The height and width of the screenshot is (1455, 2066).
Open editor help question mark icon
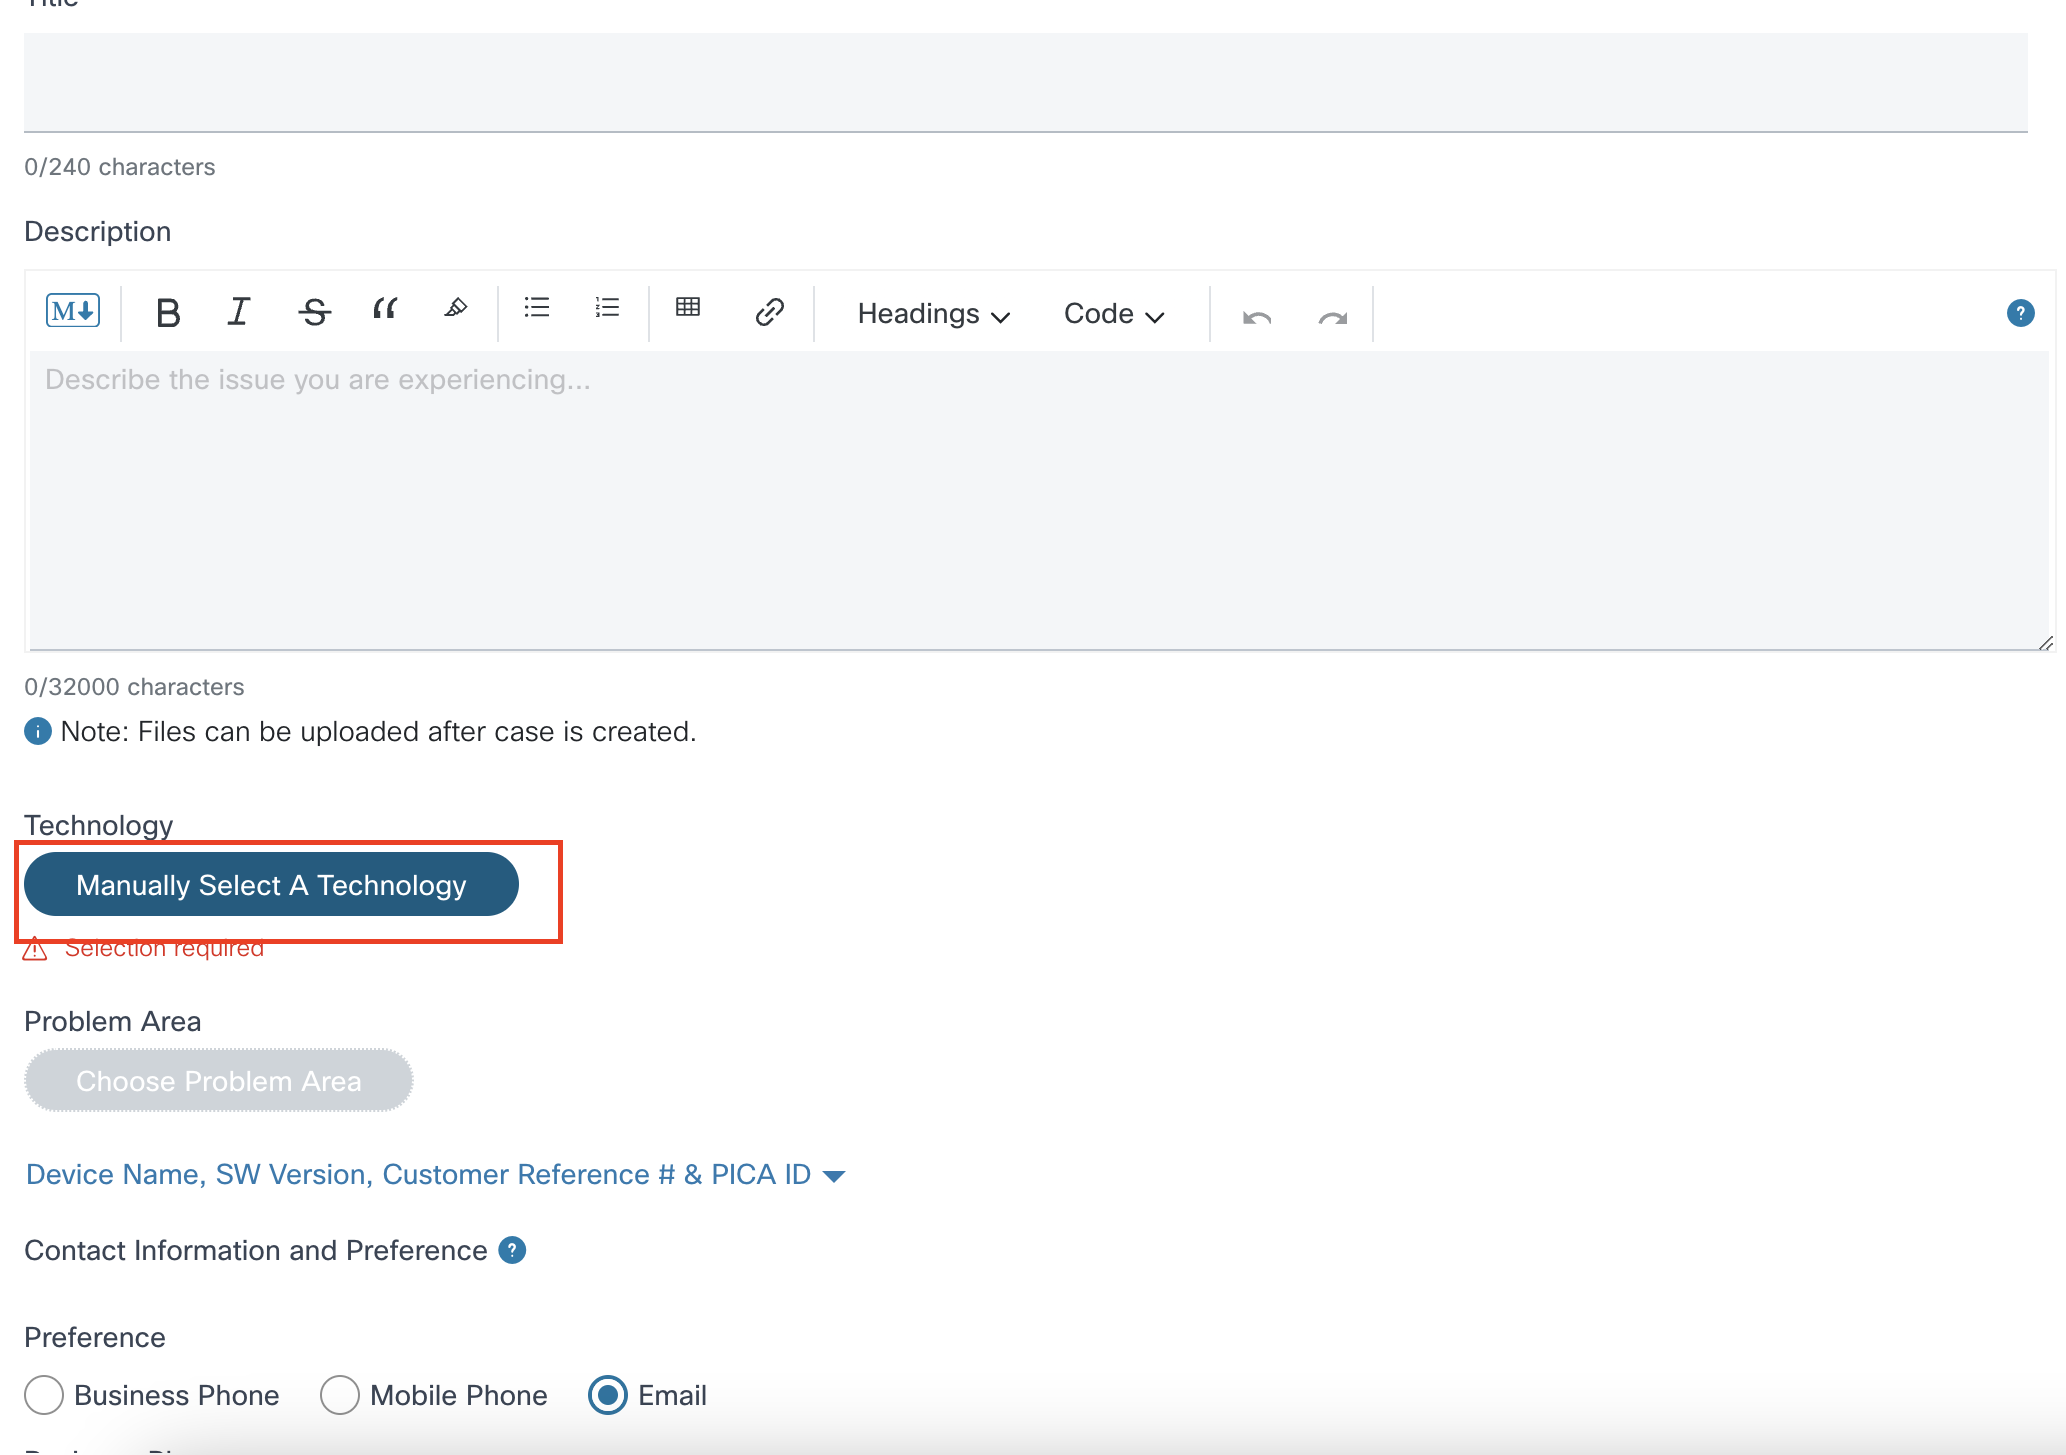click(x=2020, y=313)
